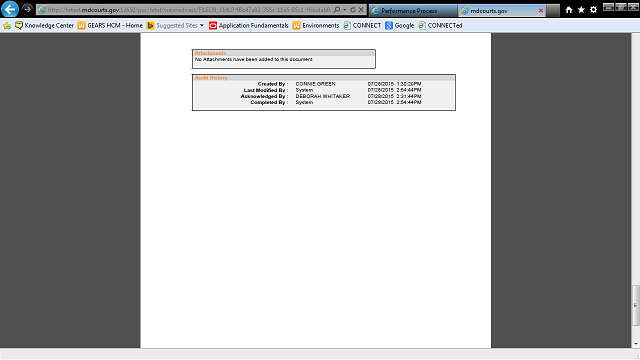Viewport: 640px width, 360px height.
Task: Click the vertical scrollbar thumb
Action: coord(636,305)
